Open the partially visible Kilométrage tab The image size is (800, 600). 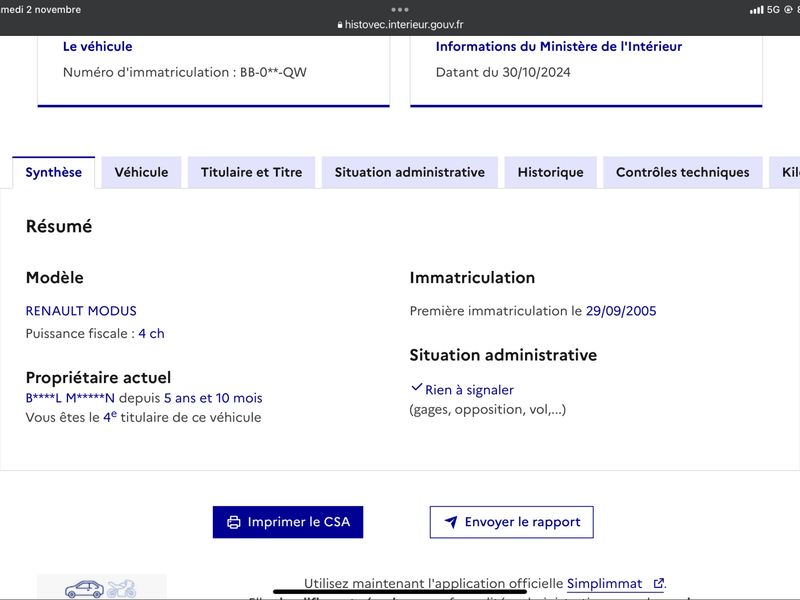785,172
